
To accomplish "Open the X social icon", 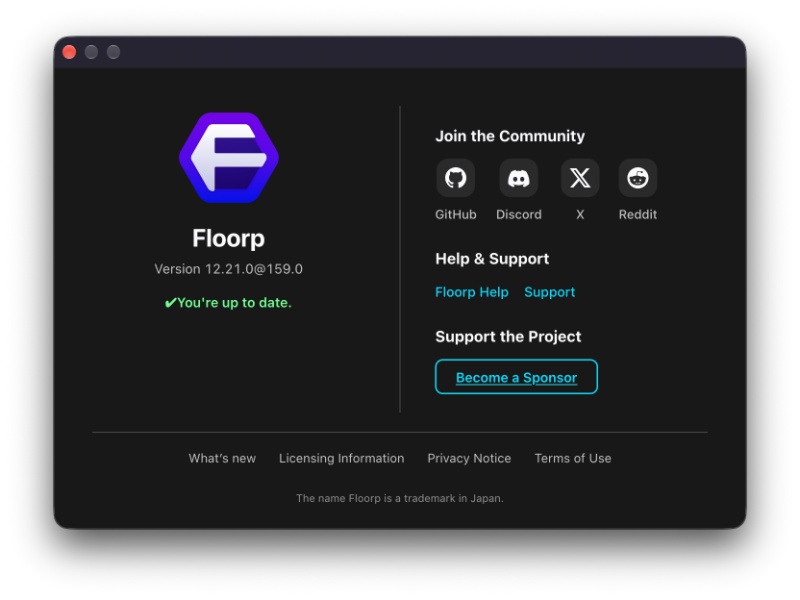I will (580, 178).
